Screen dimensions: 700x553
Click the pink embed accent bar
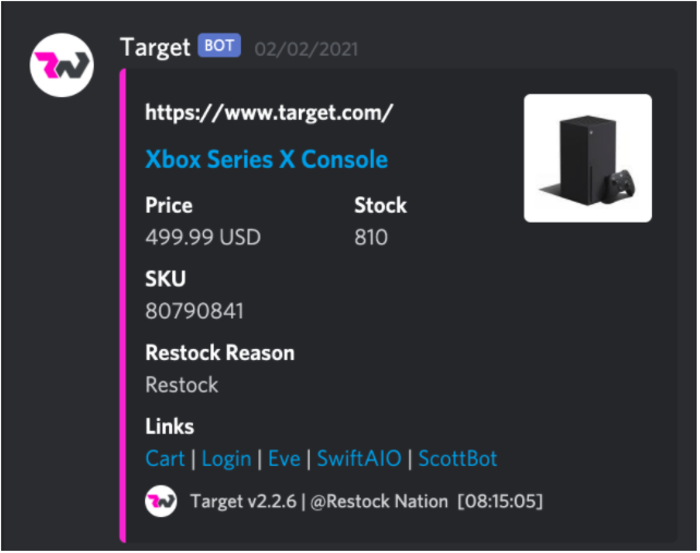[123, 306]
